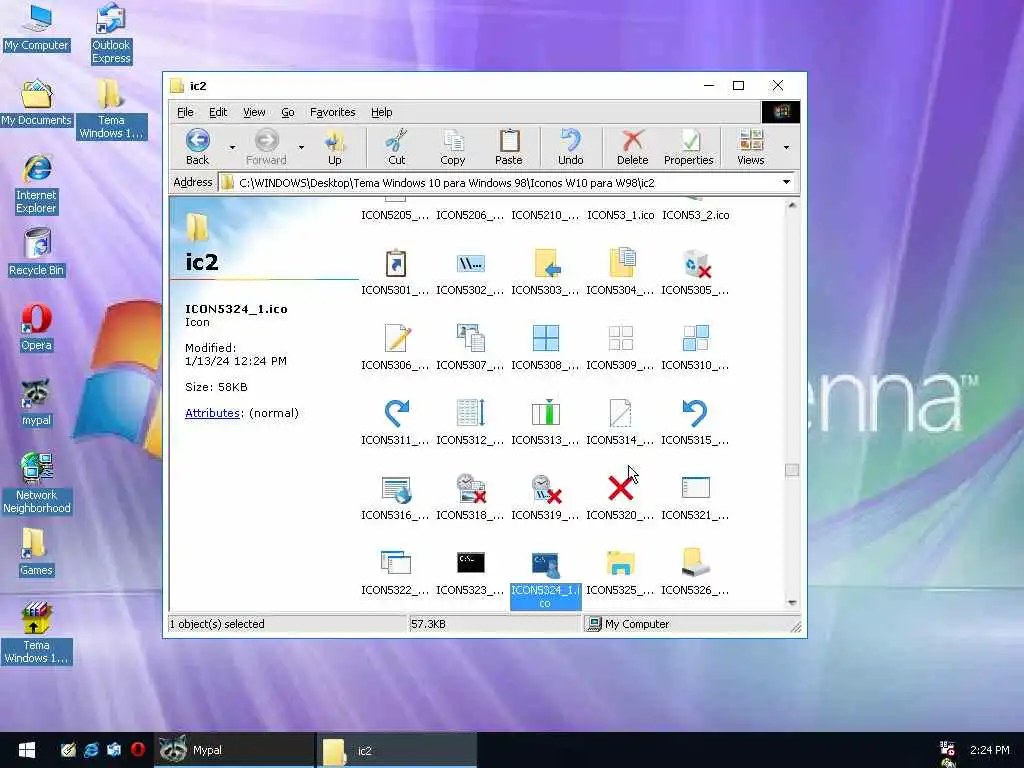Open Properties from the toolbar
1024x768 pixels.
[x=688, y=147]
